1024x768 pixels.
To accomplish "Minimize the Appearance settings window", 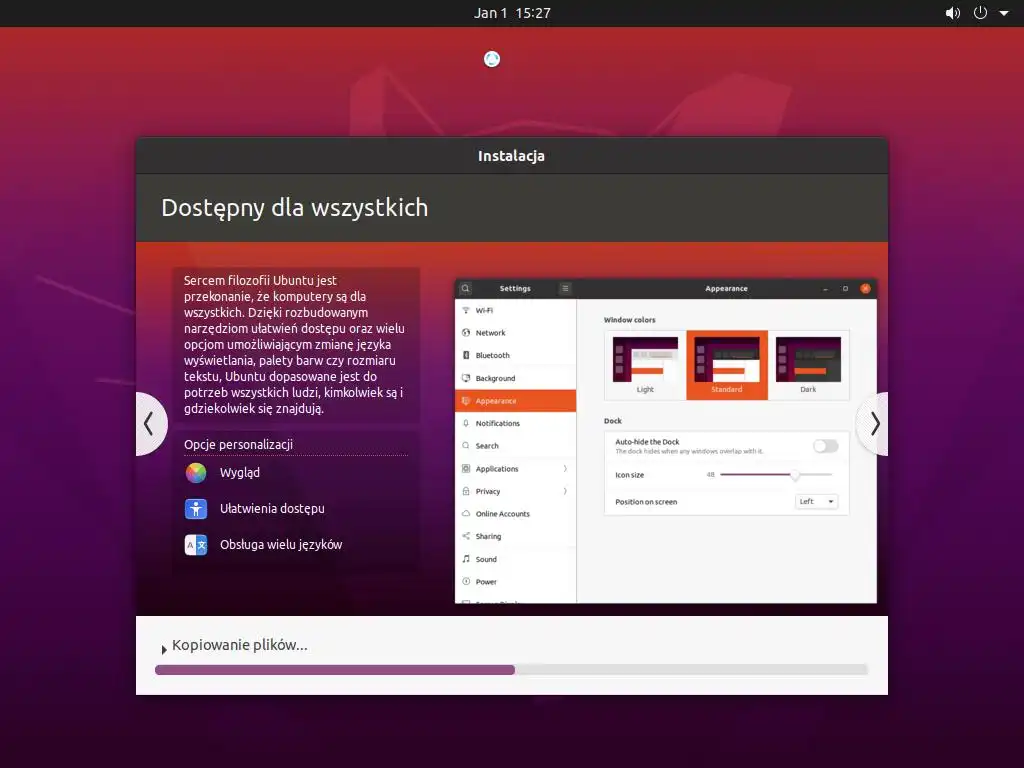I will pos(825,289).
